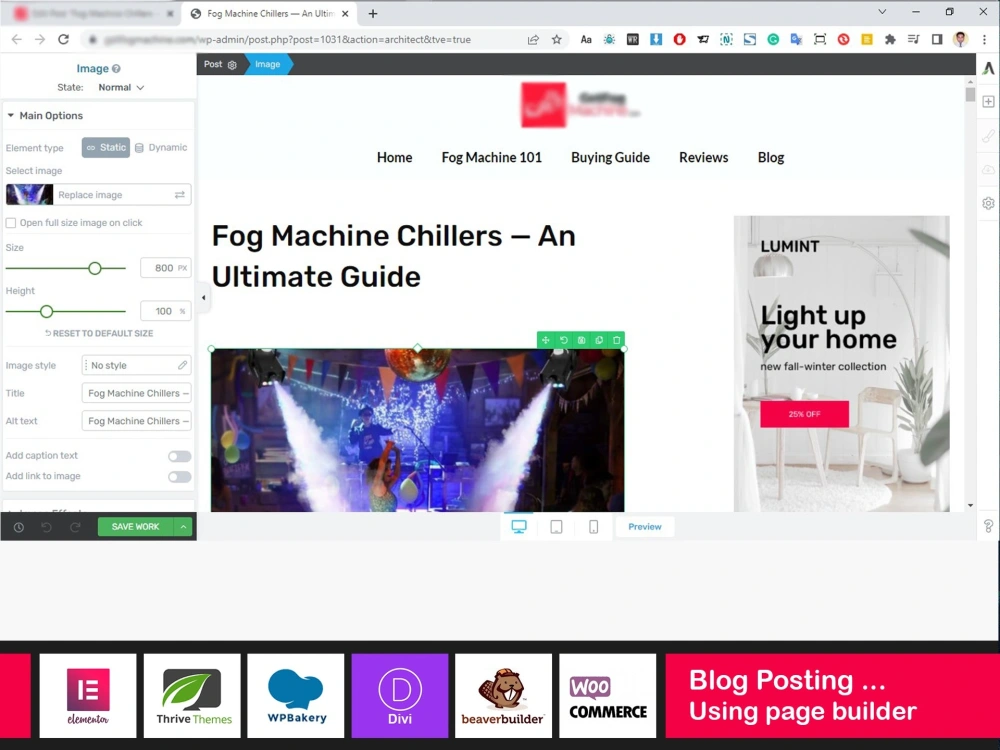This screenshot has height=750, width=1000.
Task: Toggle Add caption text switch
Action: click(x=179, y=456)
